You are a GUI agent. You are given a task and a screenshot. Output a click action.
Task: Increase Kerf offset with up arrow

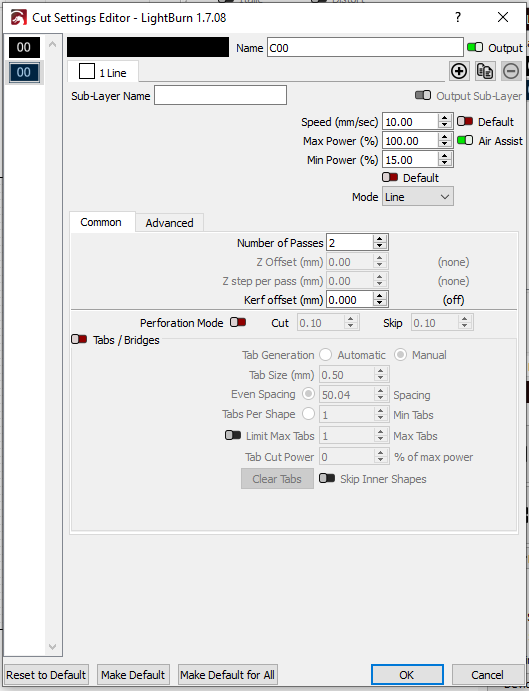coord(380,296)
